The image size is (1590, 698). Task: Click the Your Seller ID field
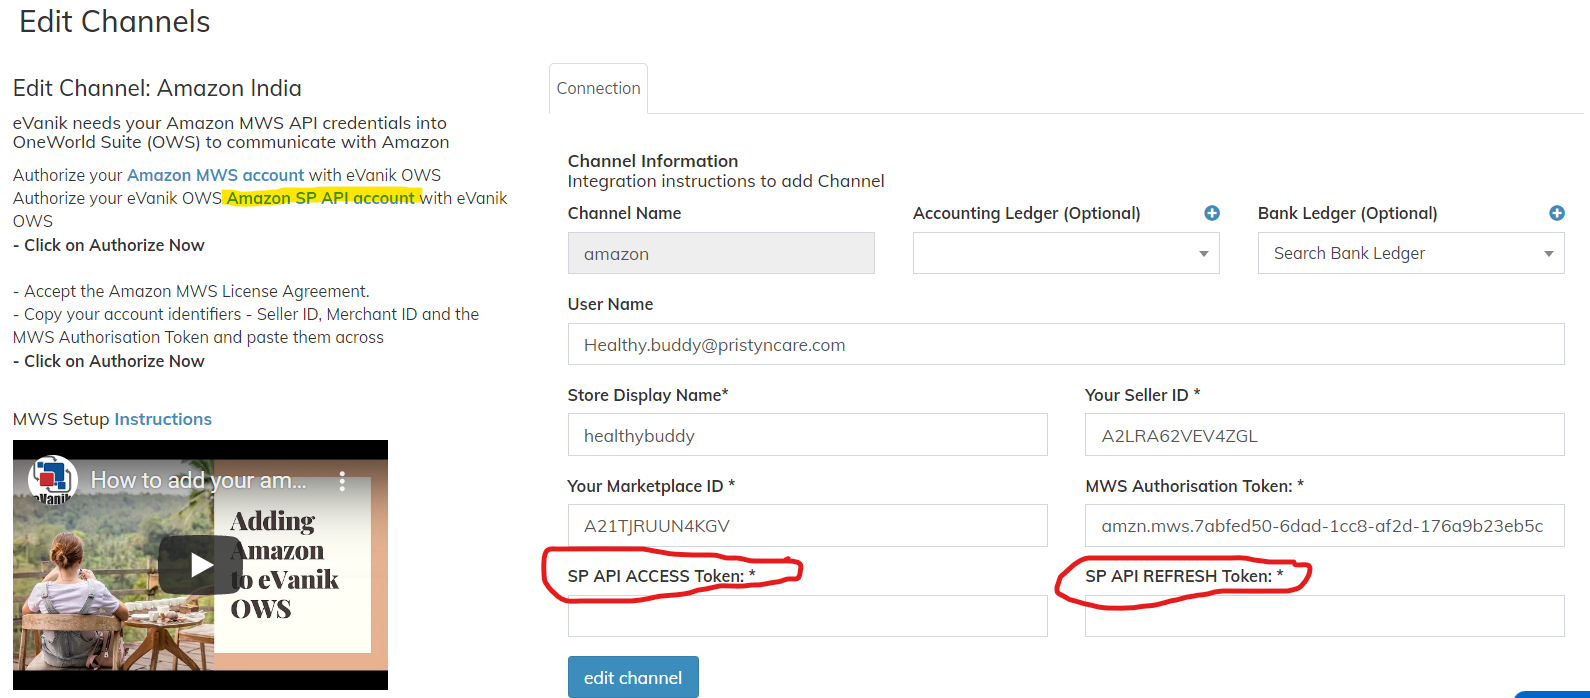(x=1325, y=435)
